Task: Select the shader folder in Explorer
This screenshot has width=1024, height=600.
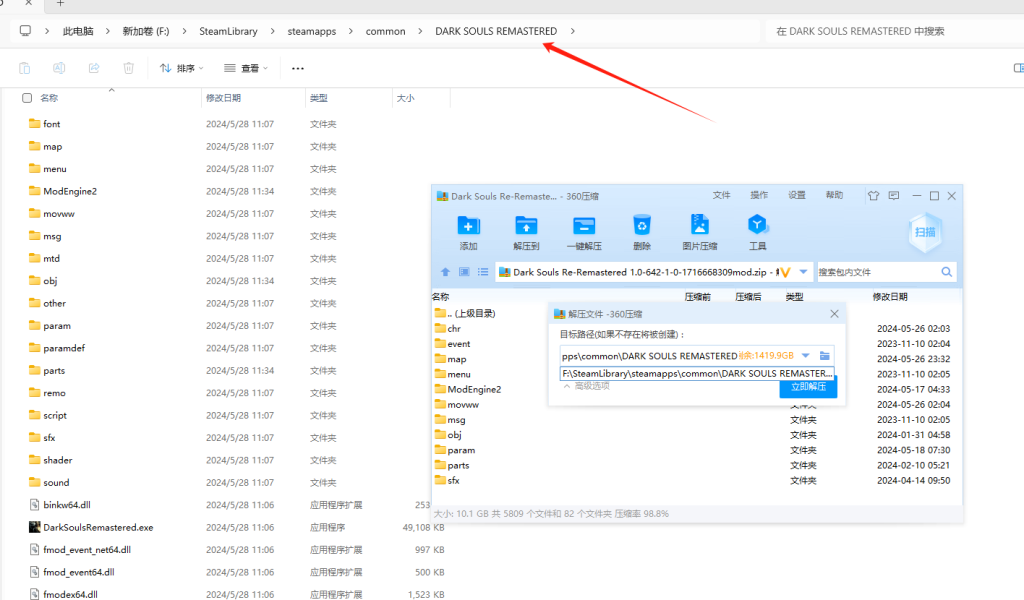Action: [57, 460]
